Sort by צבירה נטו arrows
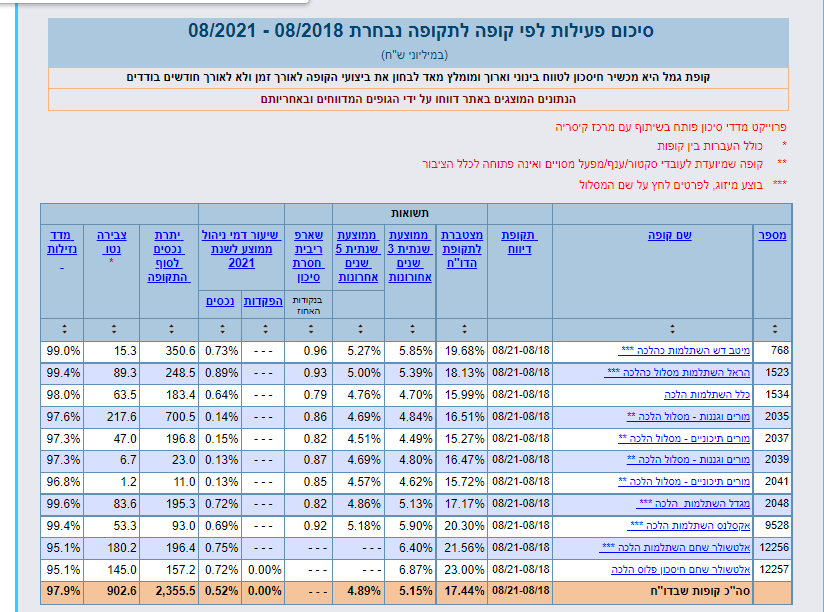Image resolution: width=824 pixels, height=612 pixels. tap(114, 329)
